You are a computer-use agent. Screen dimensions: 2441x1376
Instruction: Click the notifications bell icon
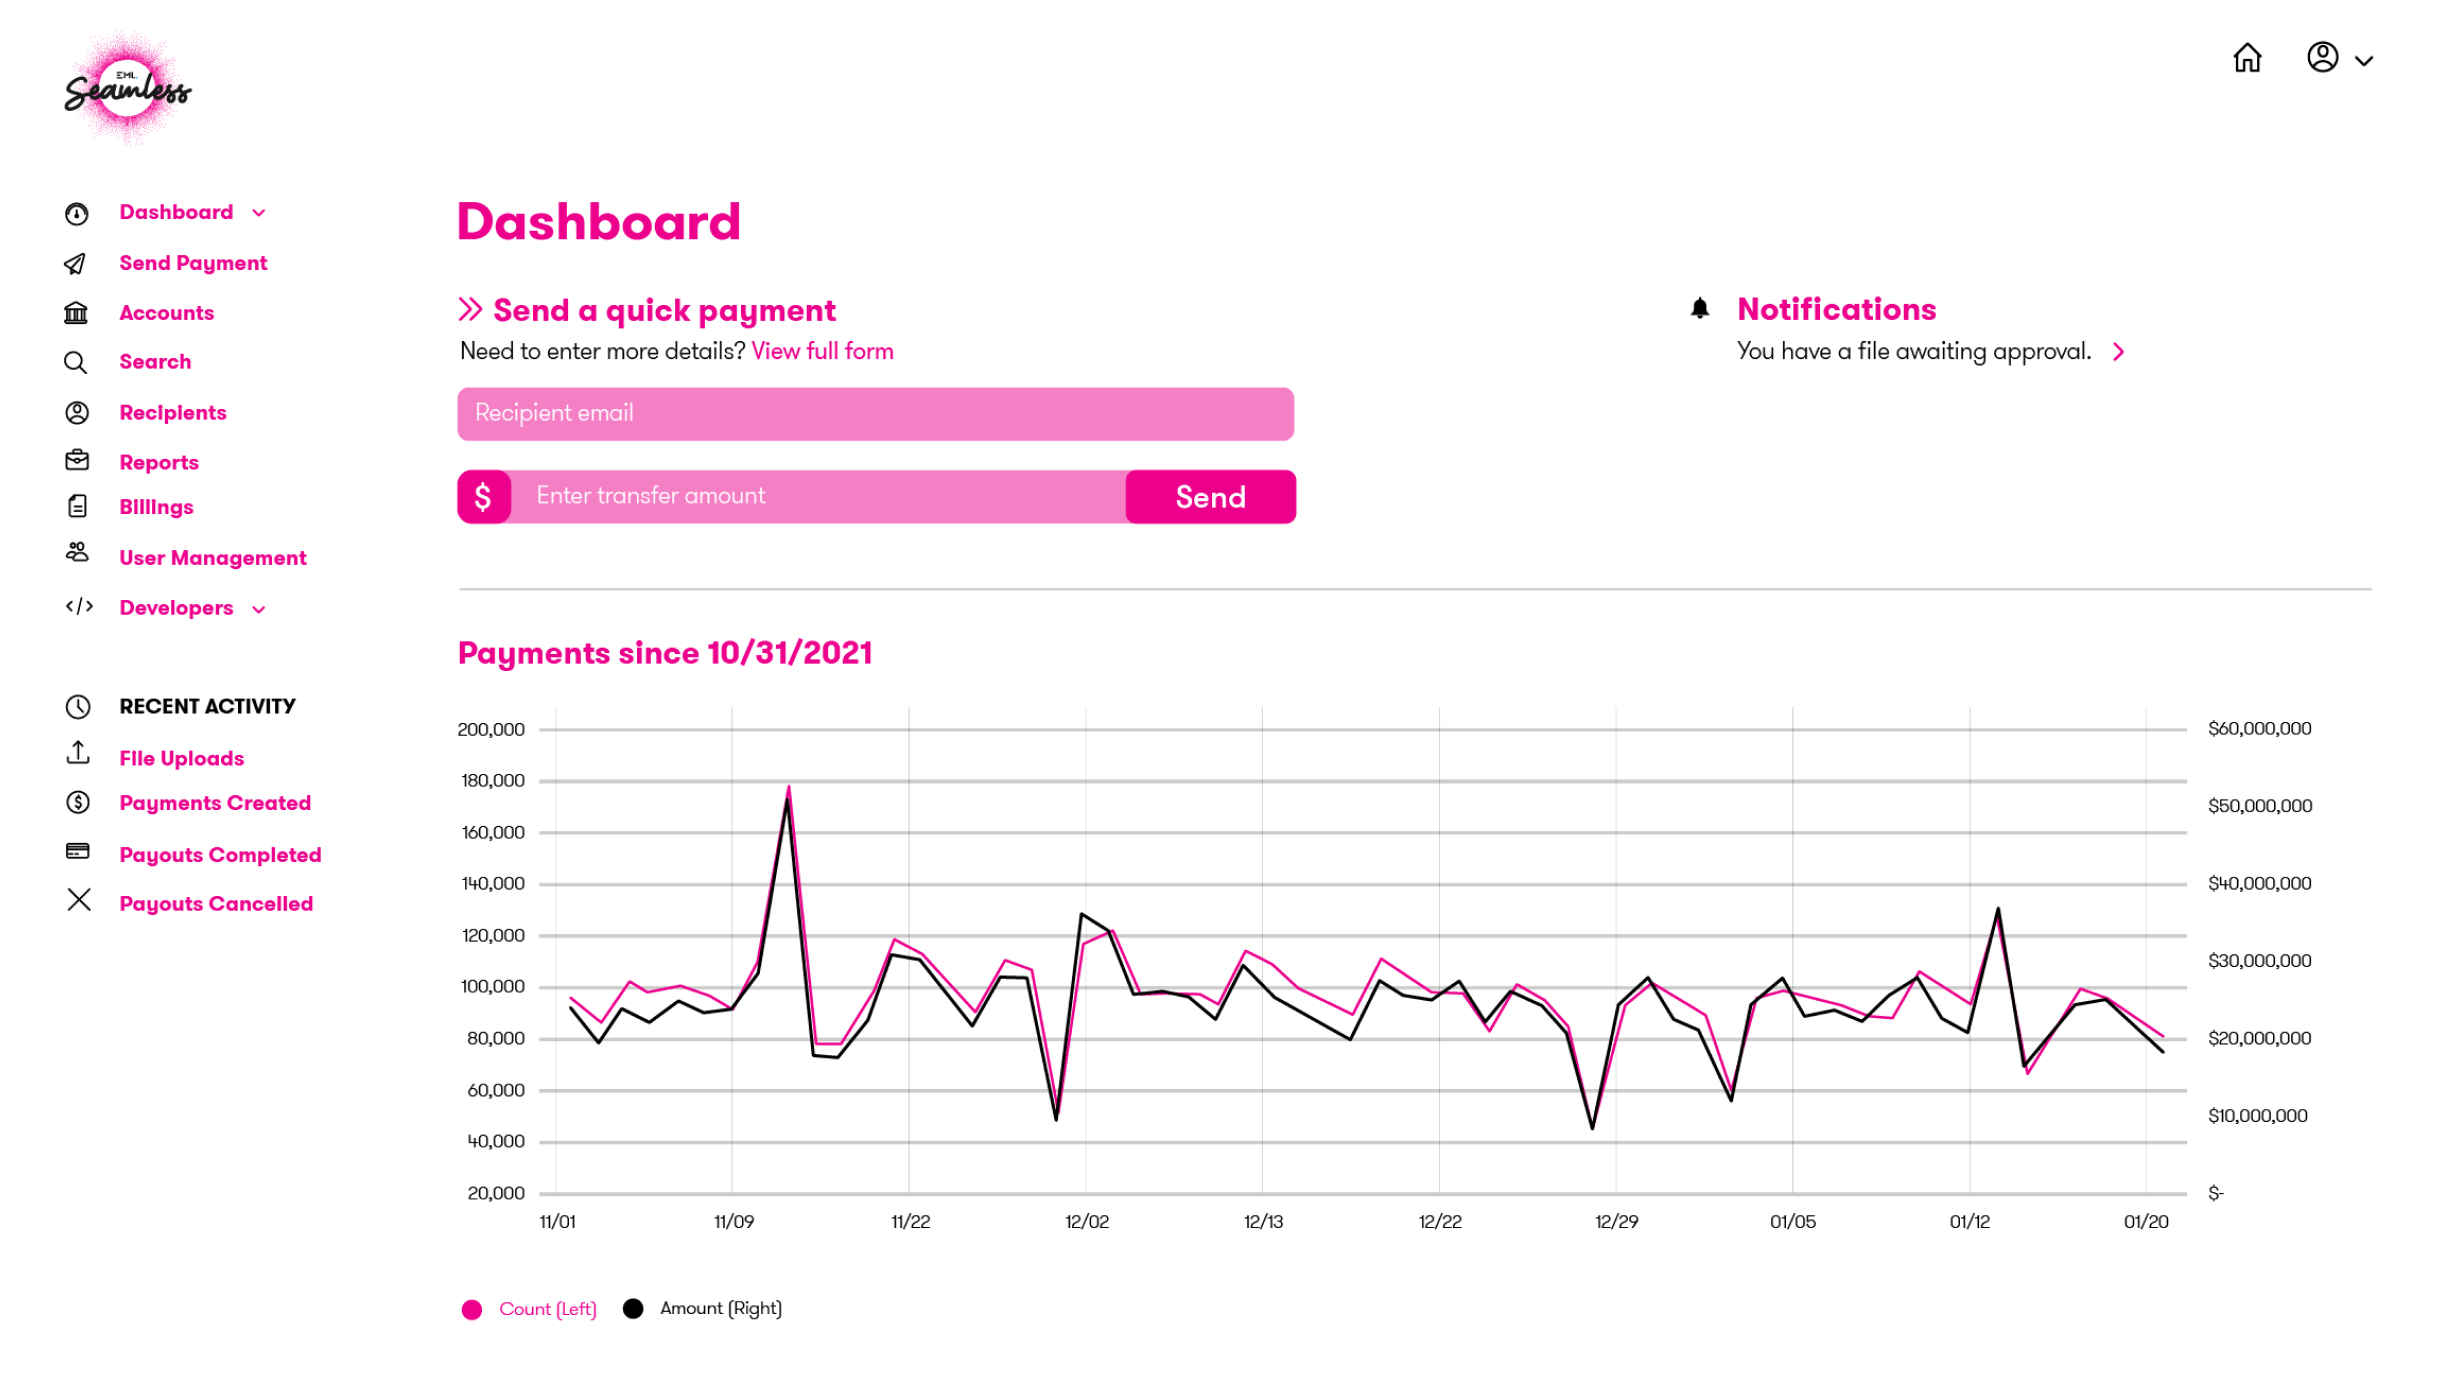1699,308
